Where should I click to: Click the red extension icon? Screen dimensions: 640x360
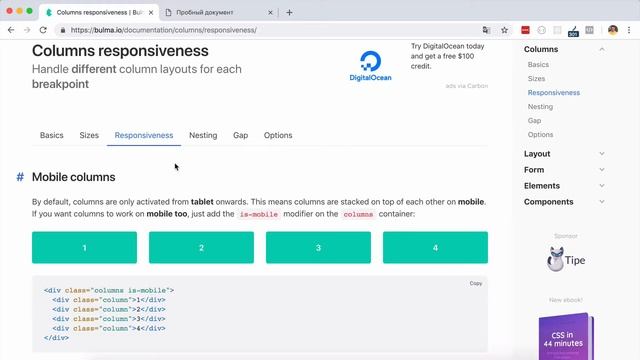[x=525, y=30]
